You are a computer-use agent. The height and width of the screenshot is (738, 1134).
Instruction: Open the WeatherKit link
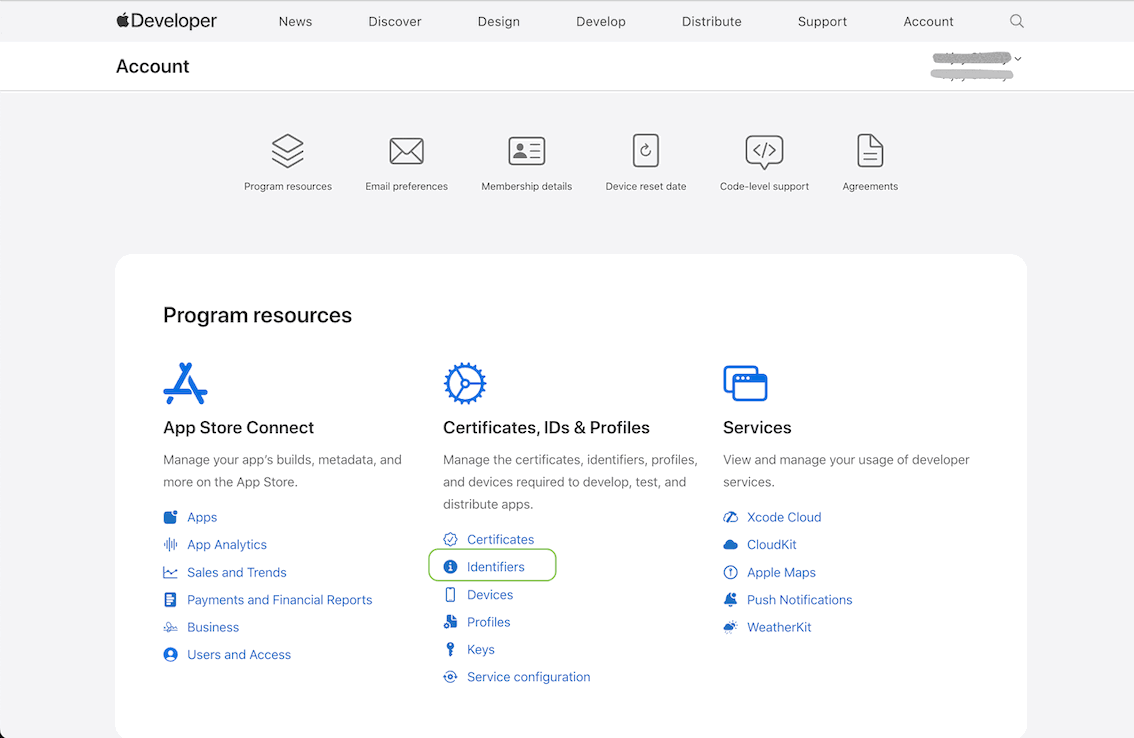tap(779, 627)
